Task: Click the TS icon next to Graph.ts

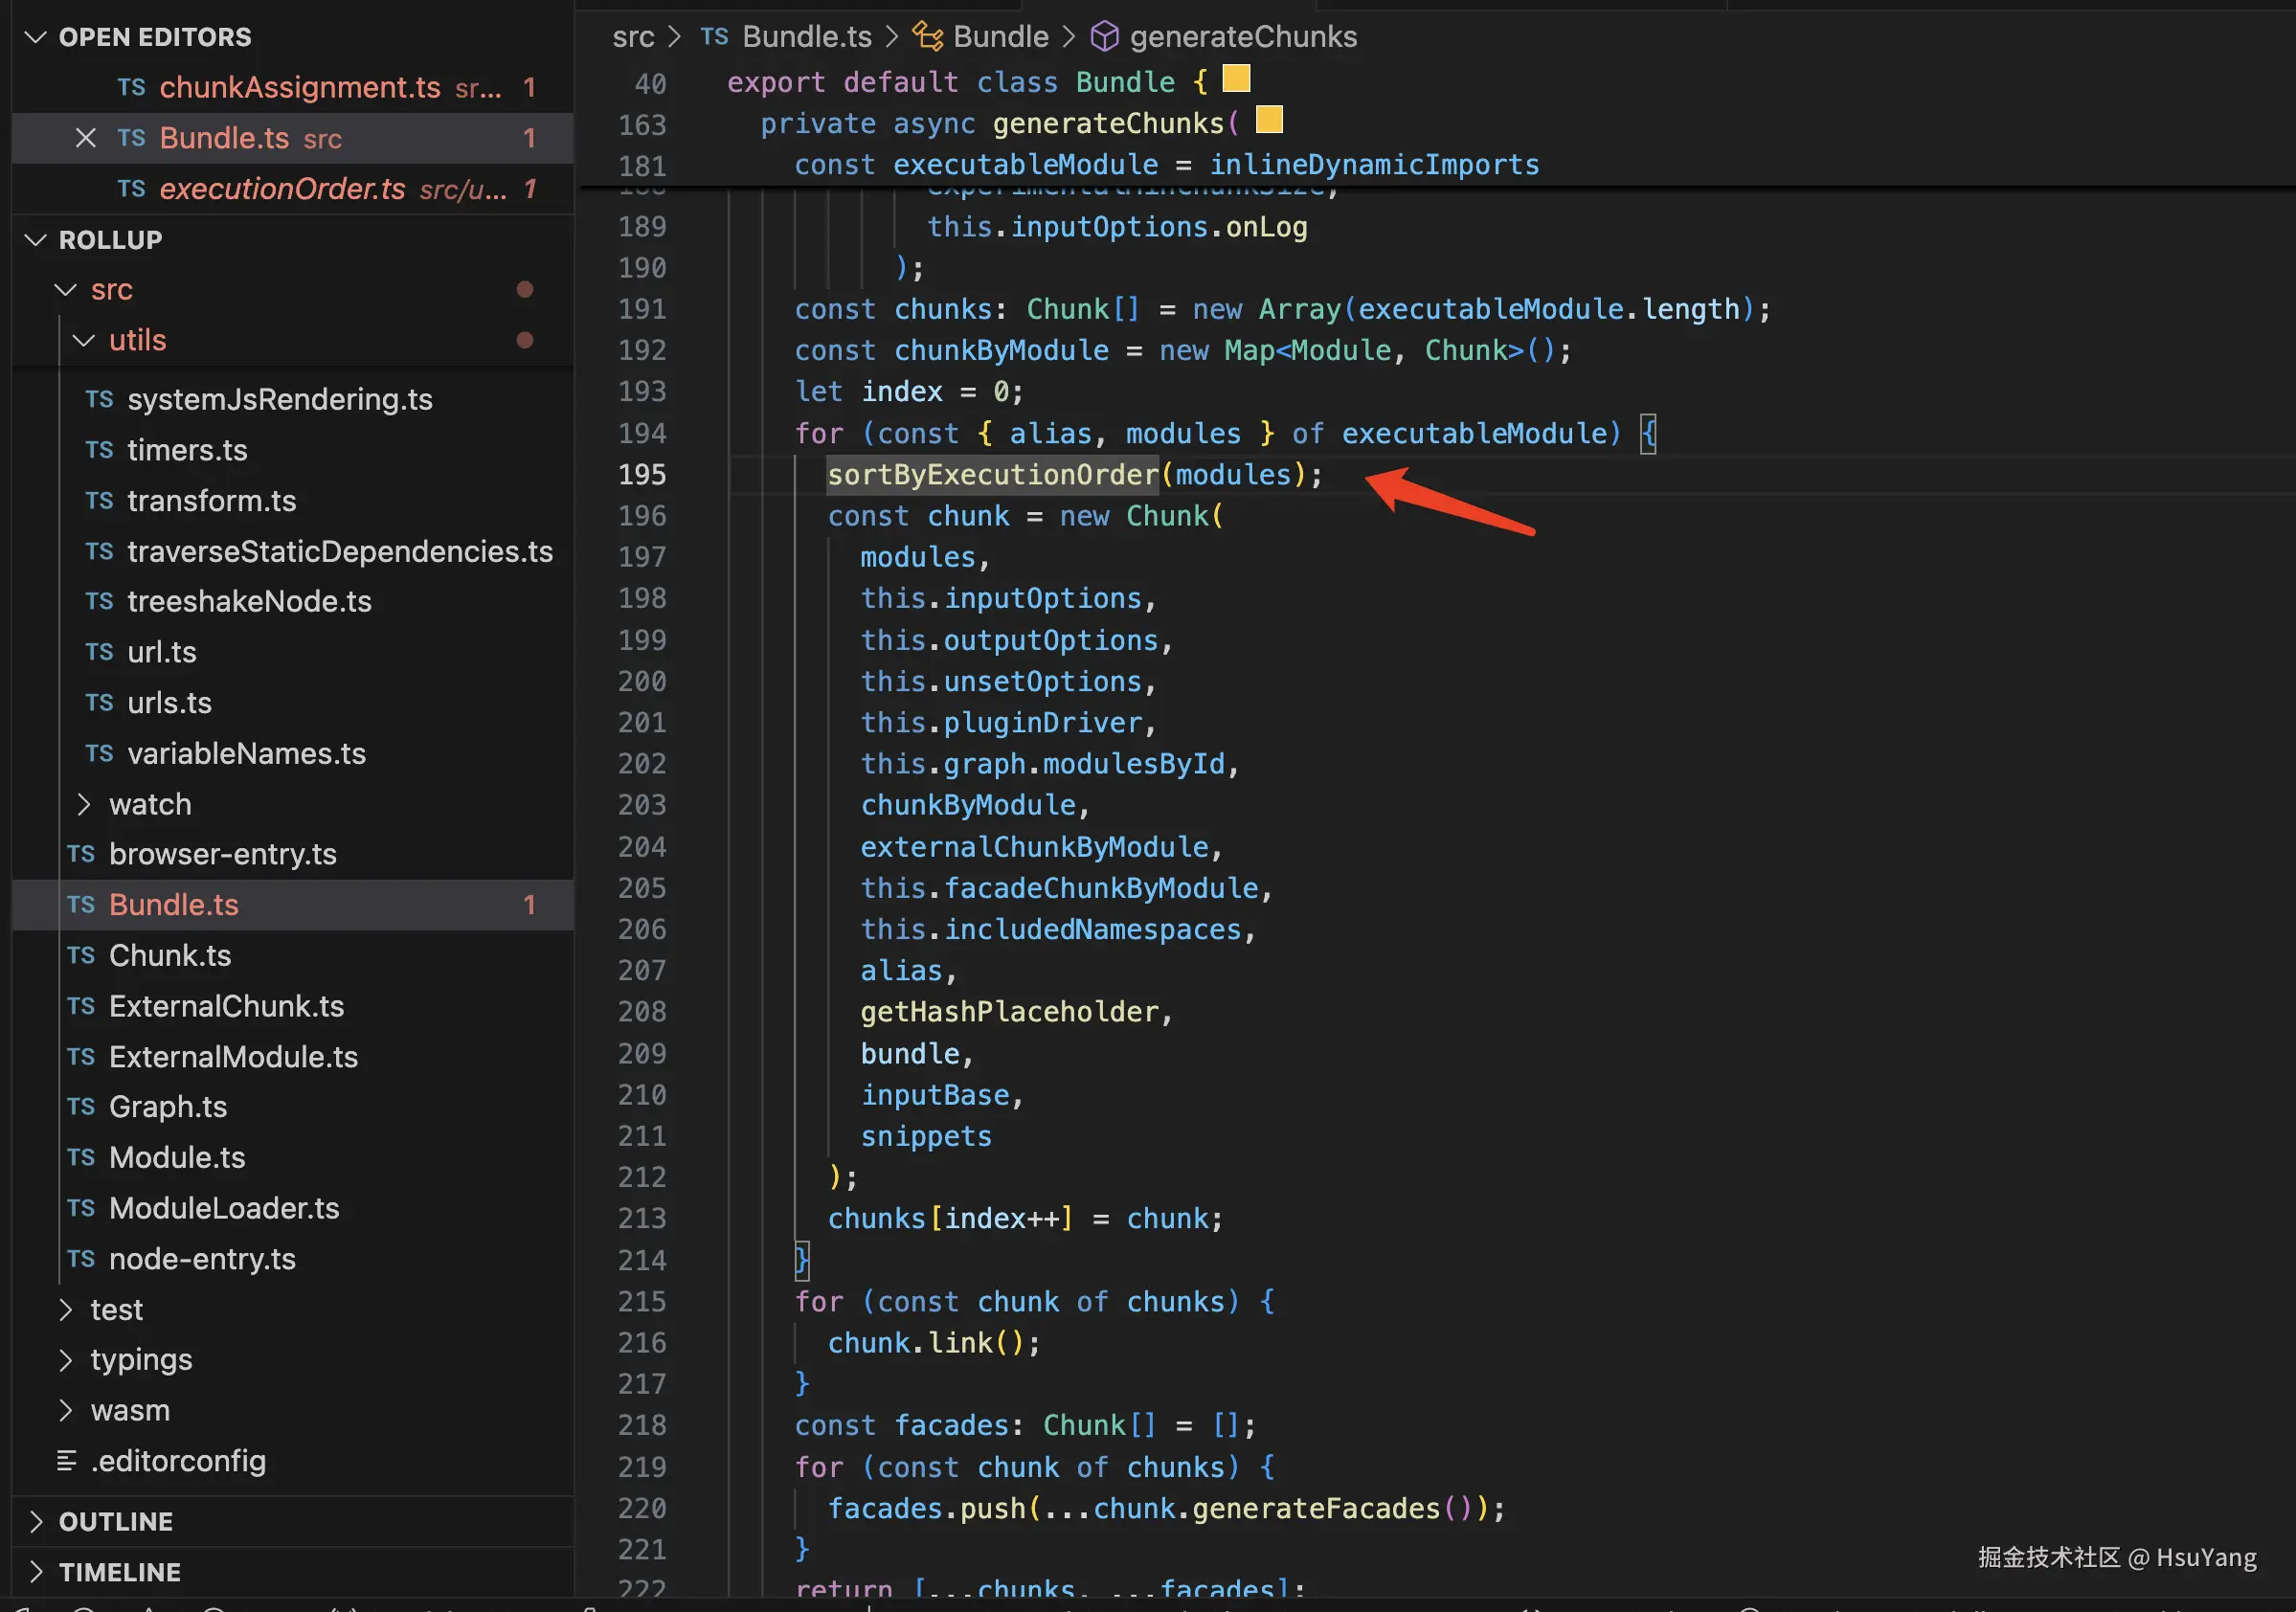Action: coord(81,1107)
